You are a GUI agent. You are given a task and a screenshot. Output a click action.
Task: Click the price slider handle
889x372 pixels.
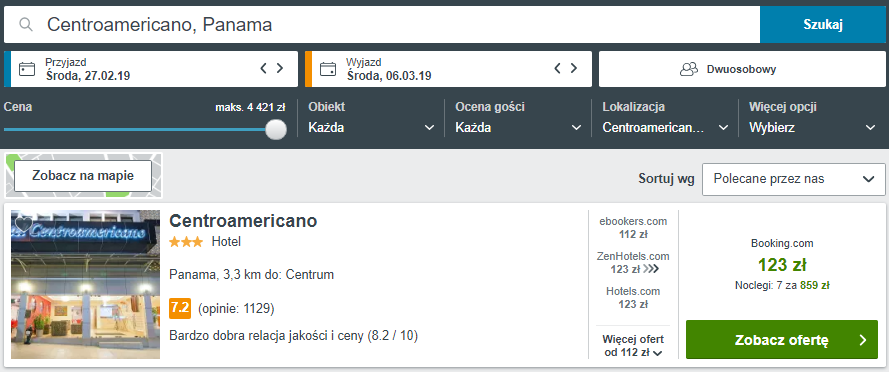276,129
